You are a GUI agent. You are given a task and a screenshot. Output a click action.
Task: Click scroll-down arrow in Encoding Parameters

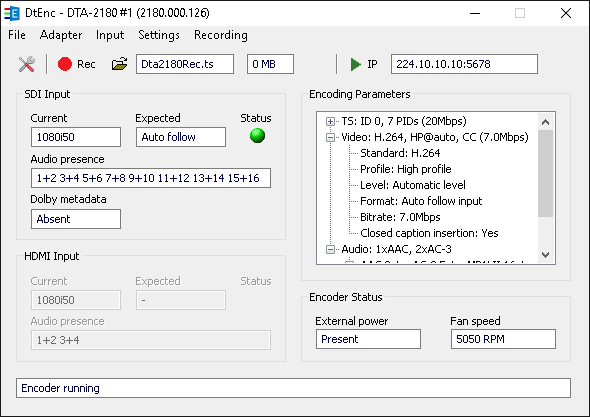click(x=546, y=255)
